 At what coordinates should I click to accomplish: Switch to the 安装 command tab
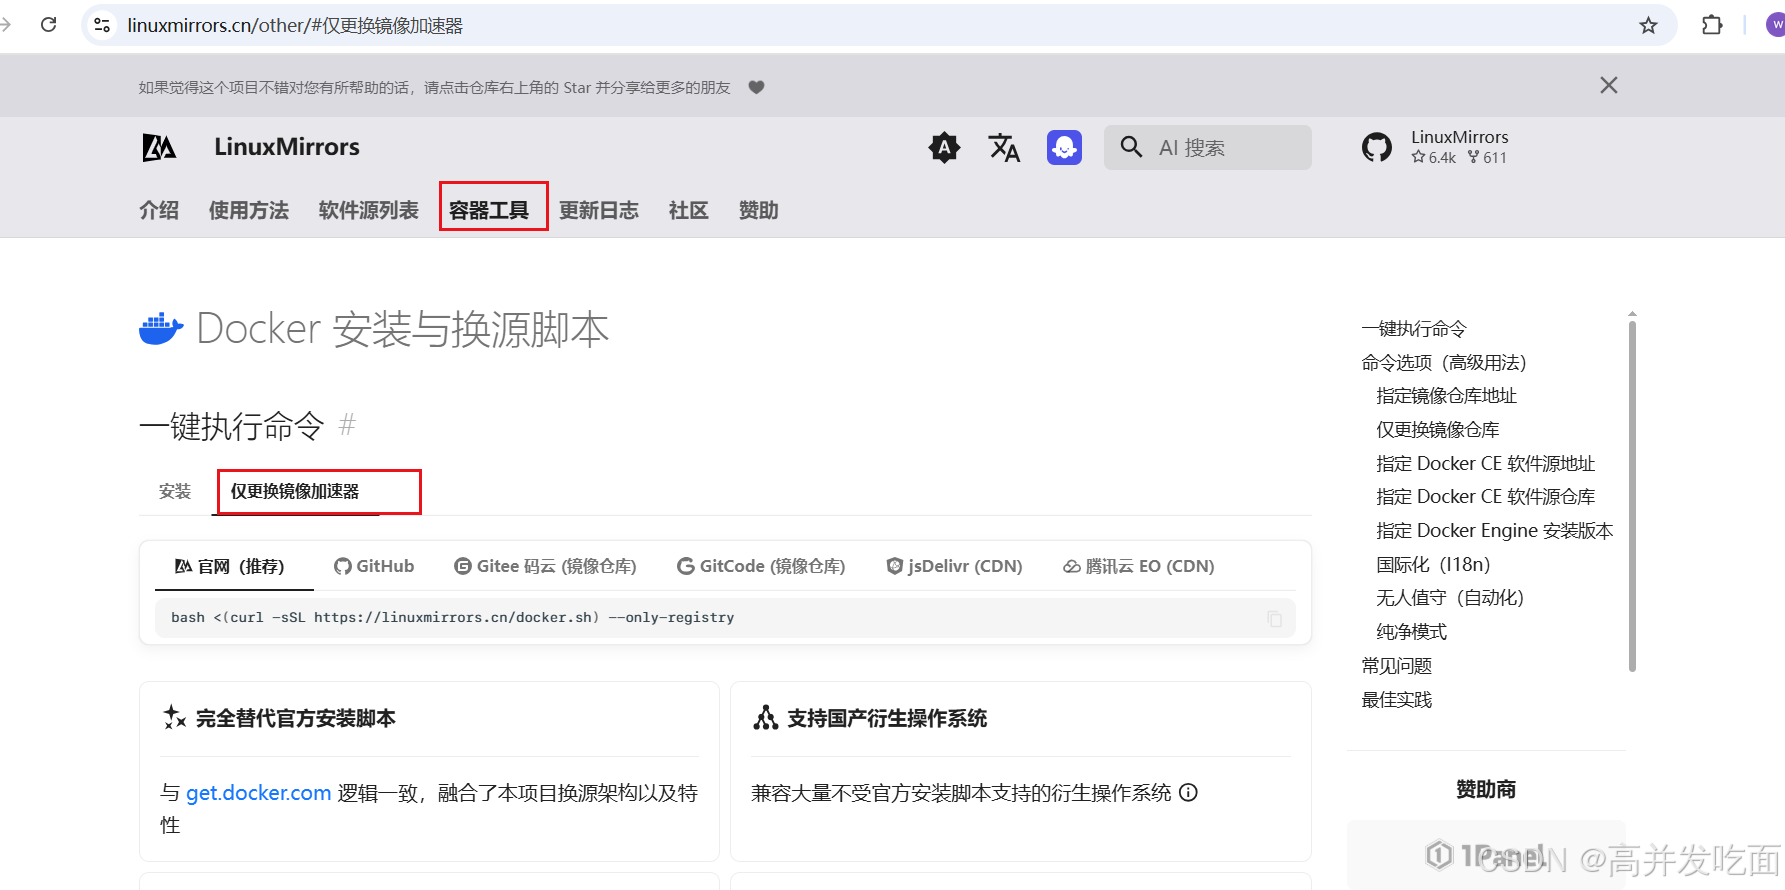pyautogui.click(x=175, y=491)
